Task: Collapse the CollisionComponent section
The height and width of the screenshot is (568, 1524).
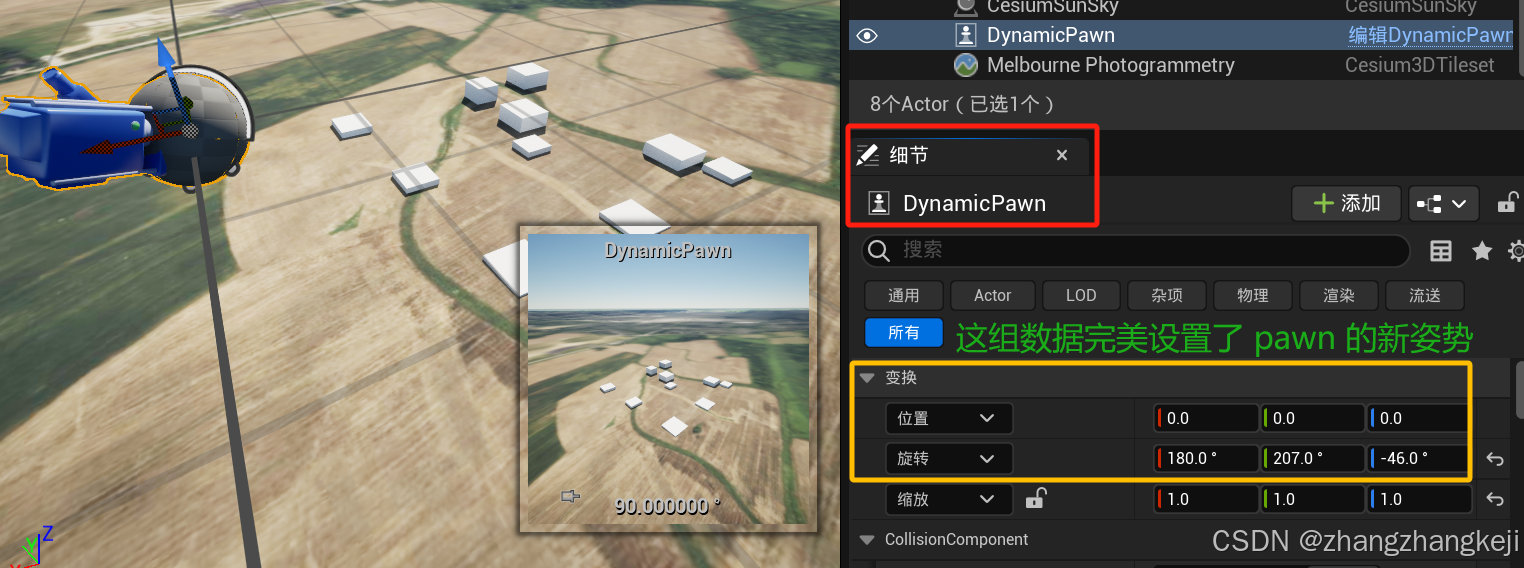Action: pyautogui.click(x=867, y=540)
